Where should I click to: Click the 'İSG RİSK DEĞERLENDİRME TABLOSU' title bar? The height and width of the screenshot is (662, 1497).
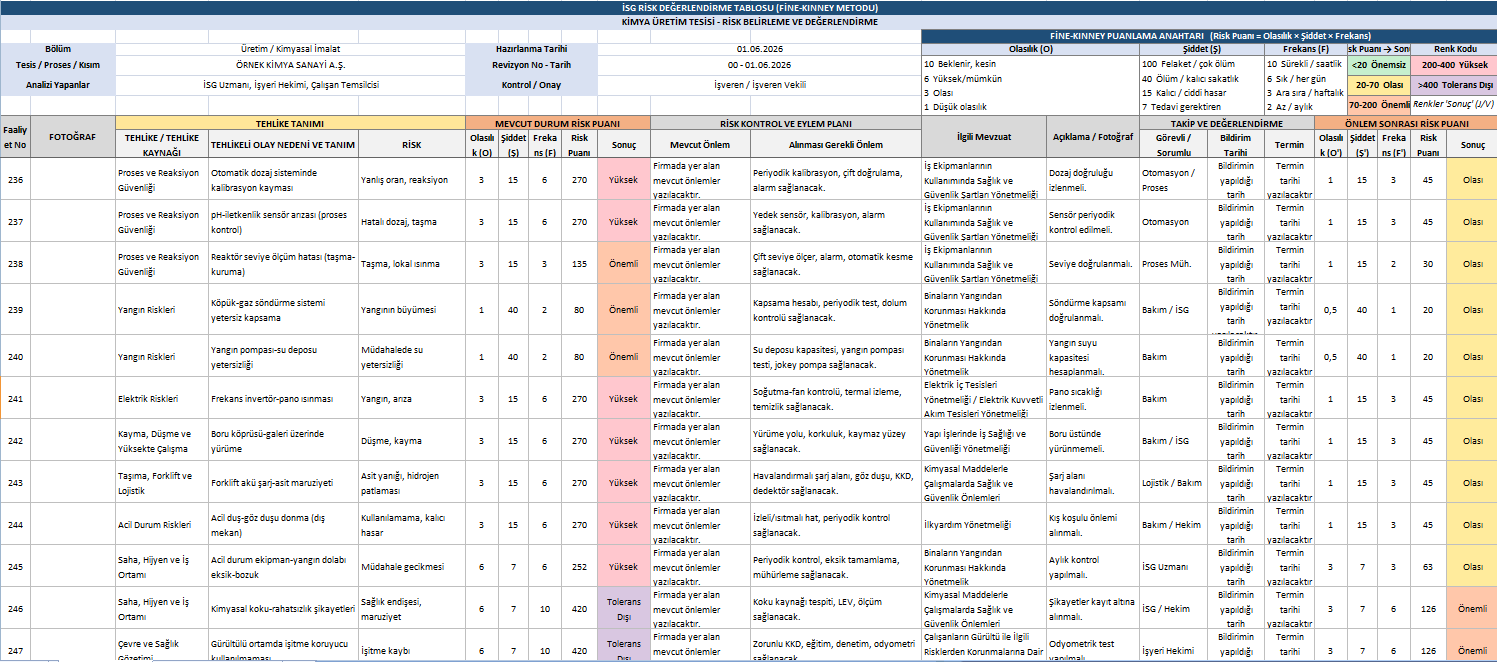click(748, 7)
